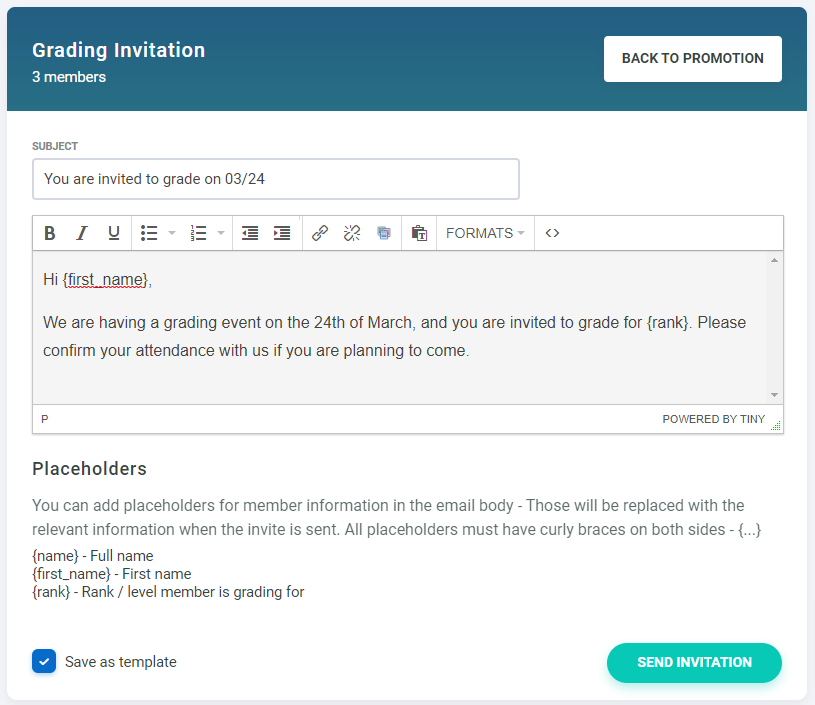
Task: Insert a link into email body
Action: tap(320, 233)
